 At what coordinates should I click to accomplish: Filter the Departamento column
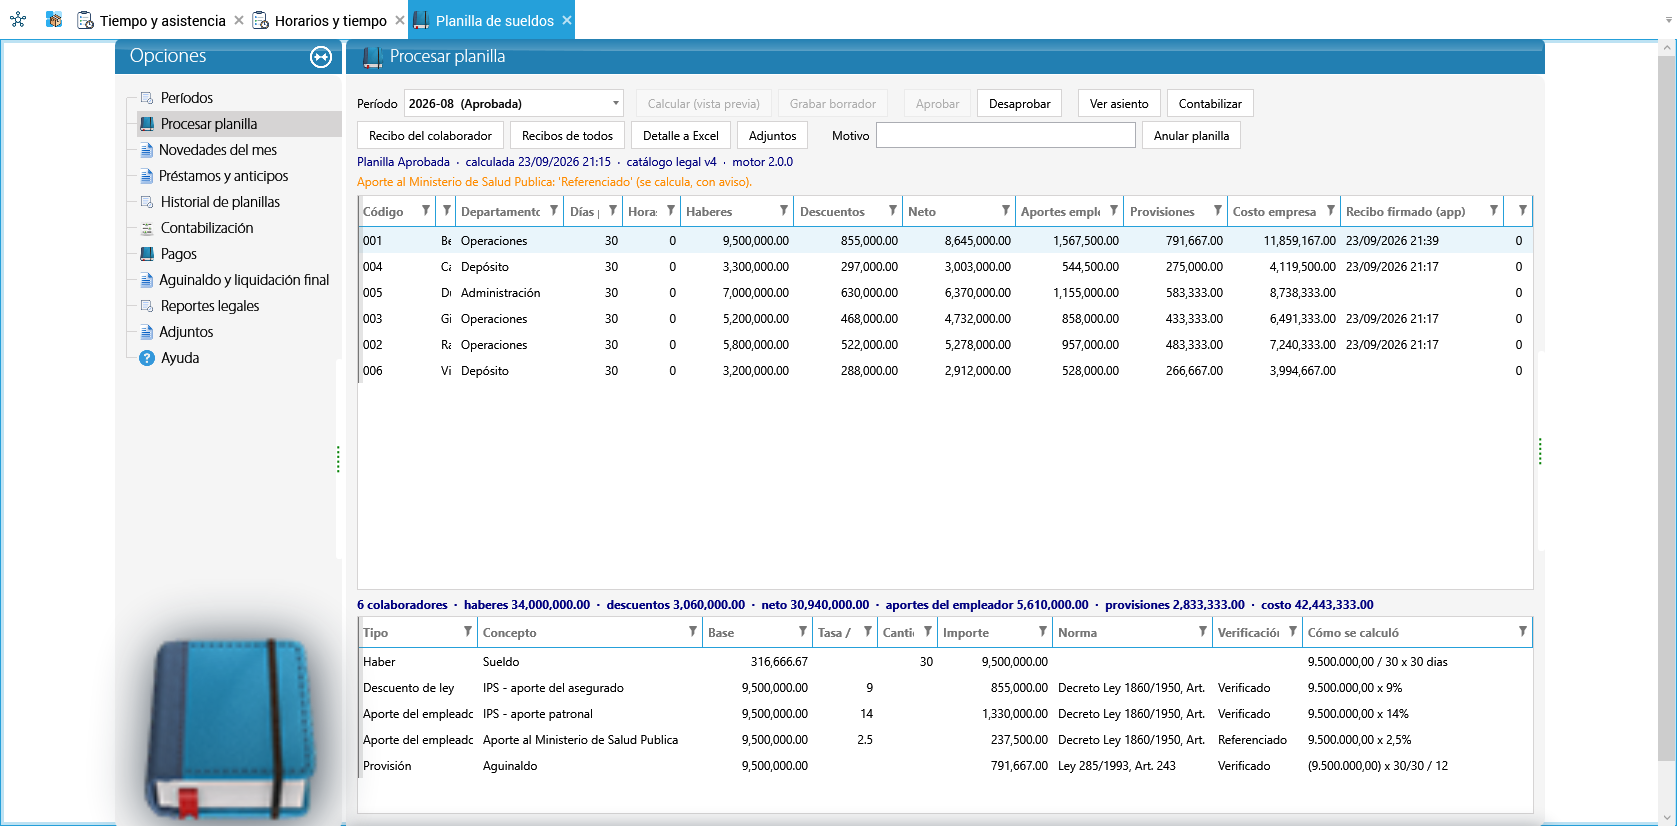click(x=554, y=211)
